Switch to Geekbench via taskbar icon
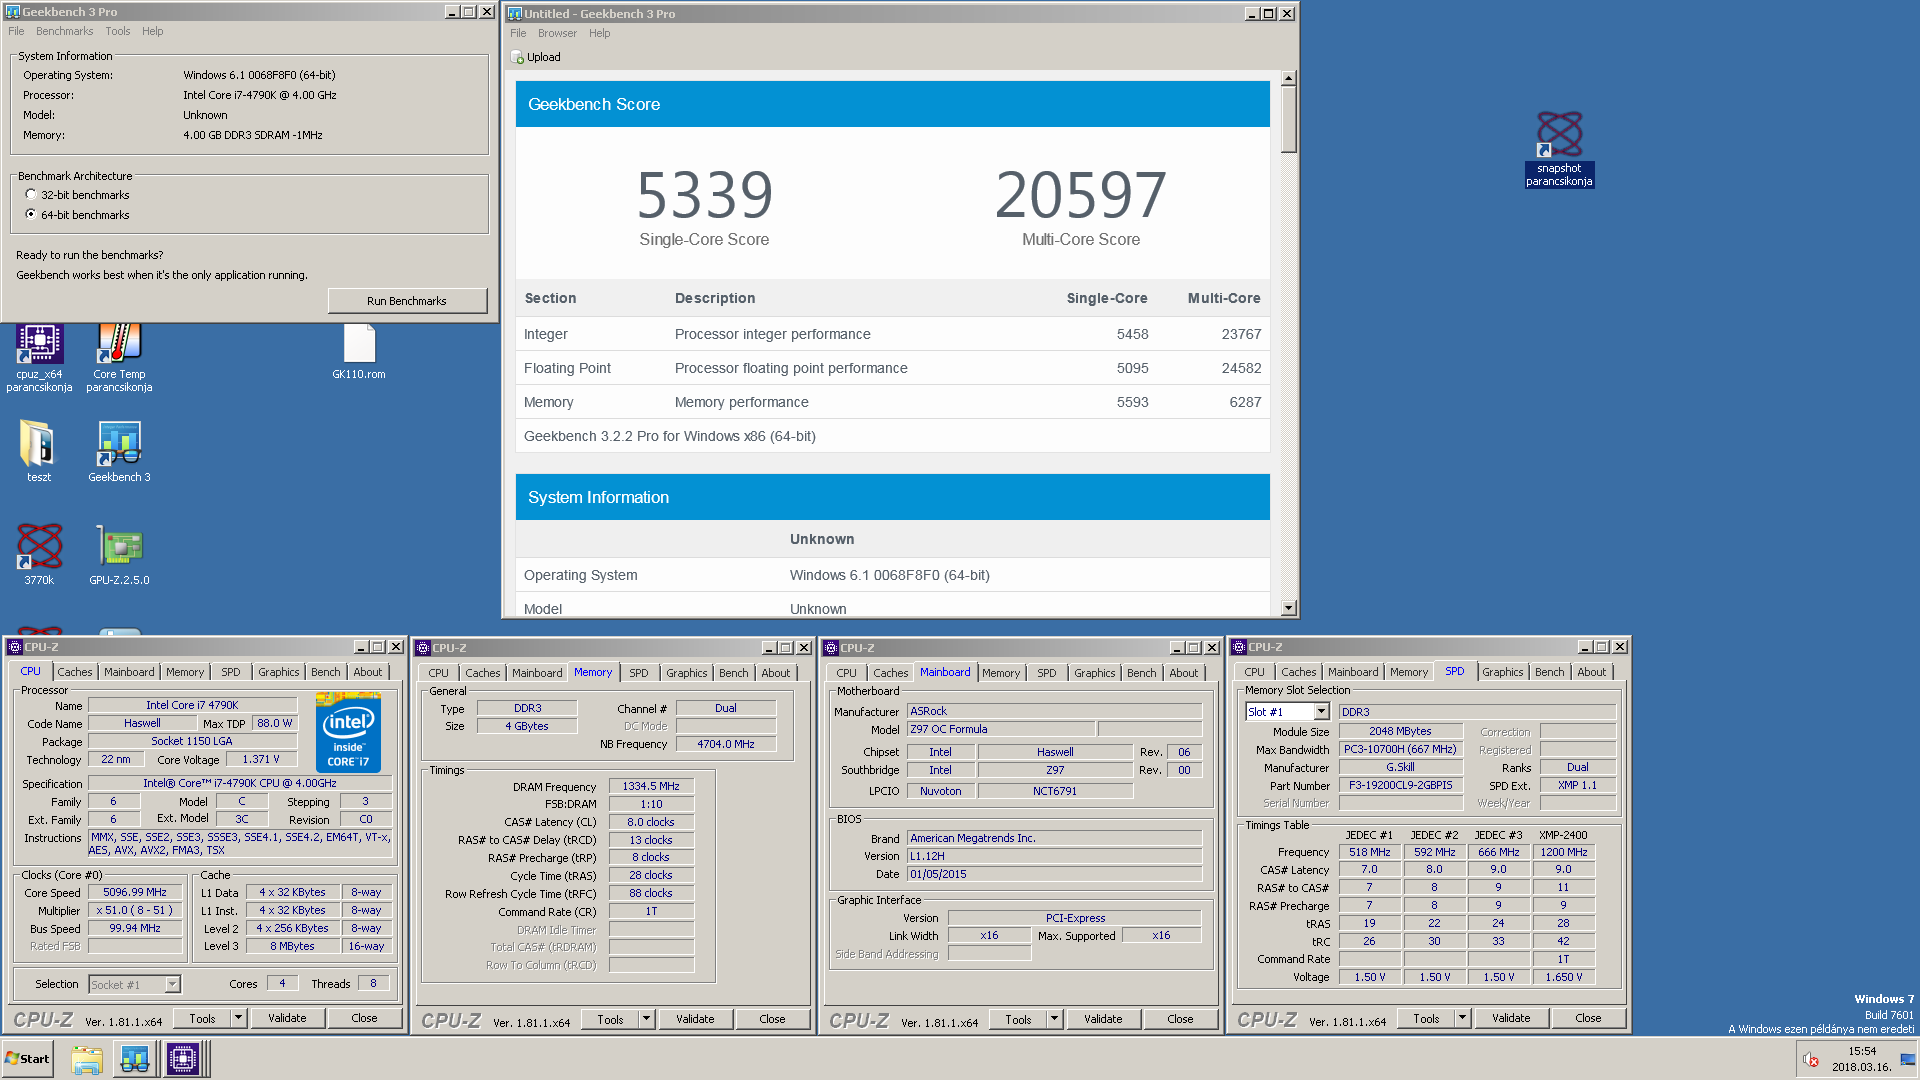1920x1080 pixels. point(135,1059)
